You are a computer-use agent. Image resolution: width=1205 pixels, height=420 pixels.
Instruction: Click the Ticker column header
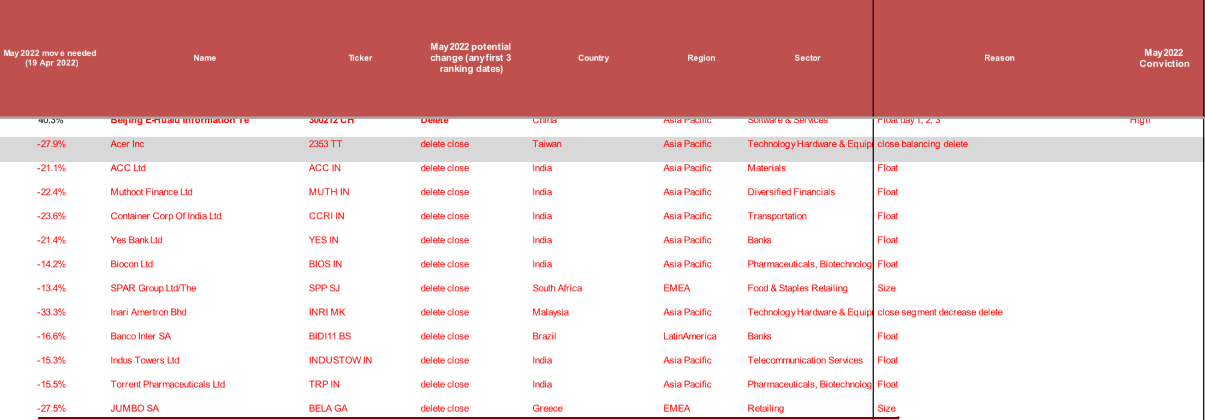tap(360, 58)
